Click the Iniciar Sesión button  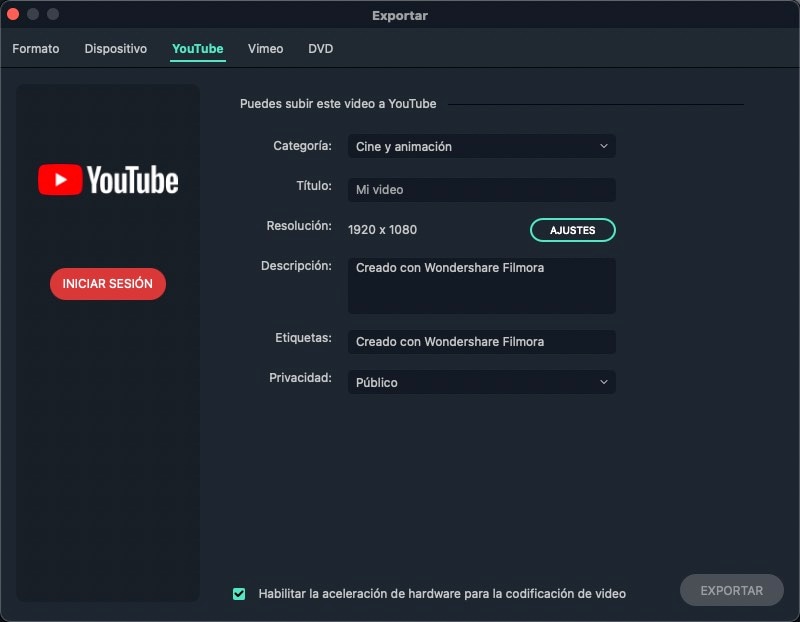coord(108,284)
